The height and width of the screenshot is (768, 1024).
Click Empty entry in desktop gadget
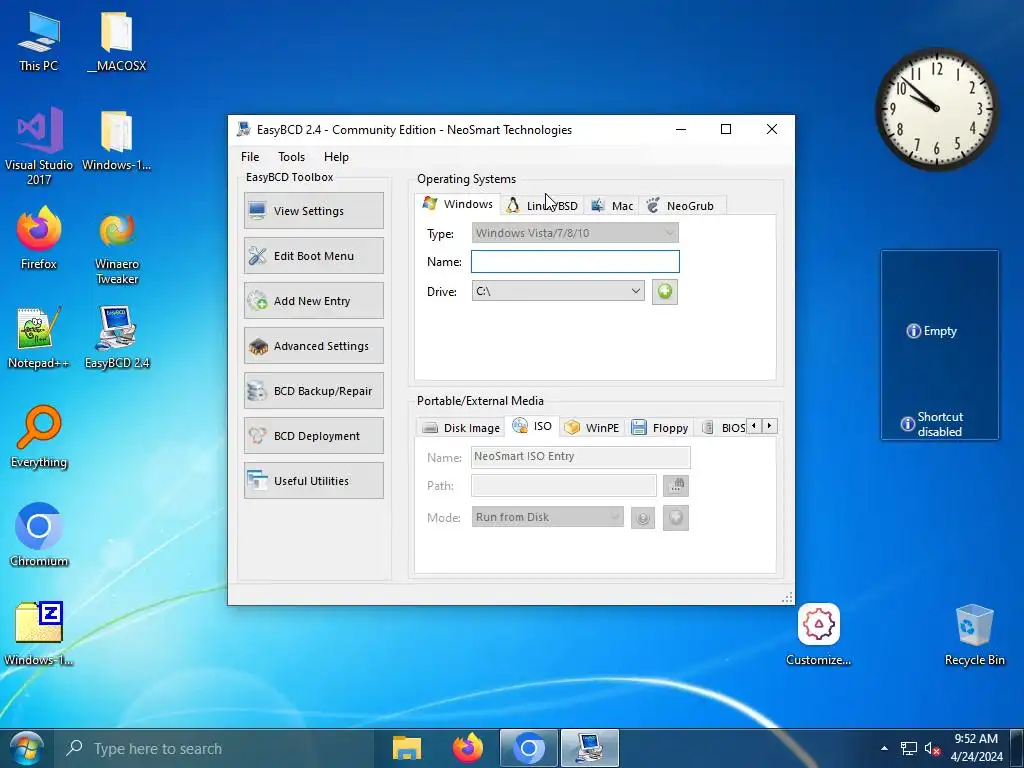pos(931,331)
